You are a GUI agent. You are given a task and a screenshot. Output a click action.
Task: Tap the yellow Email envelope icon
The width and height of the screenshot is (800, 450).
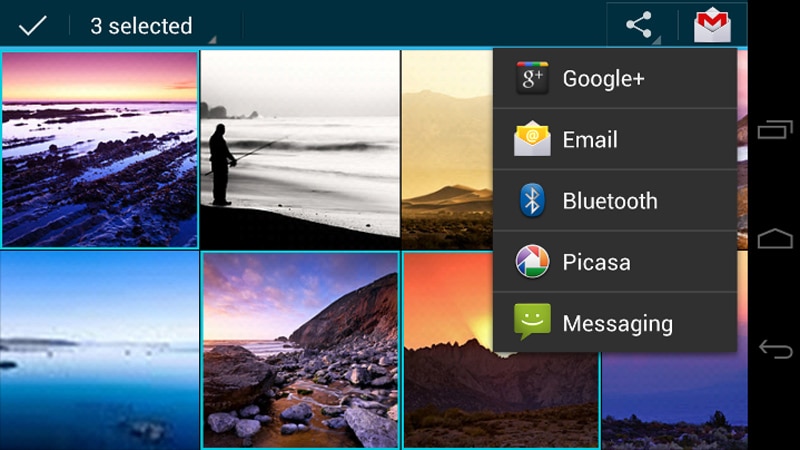pyautogui.click(x=532, y=140)
